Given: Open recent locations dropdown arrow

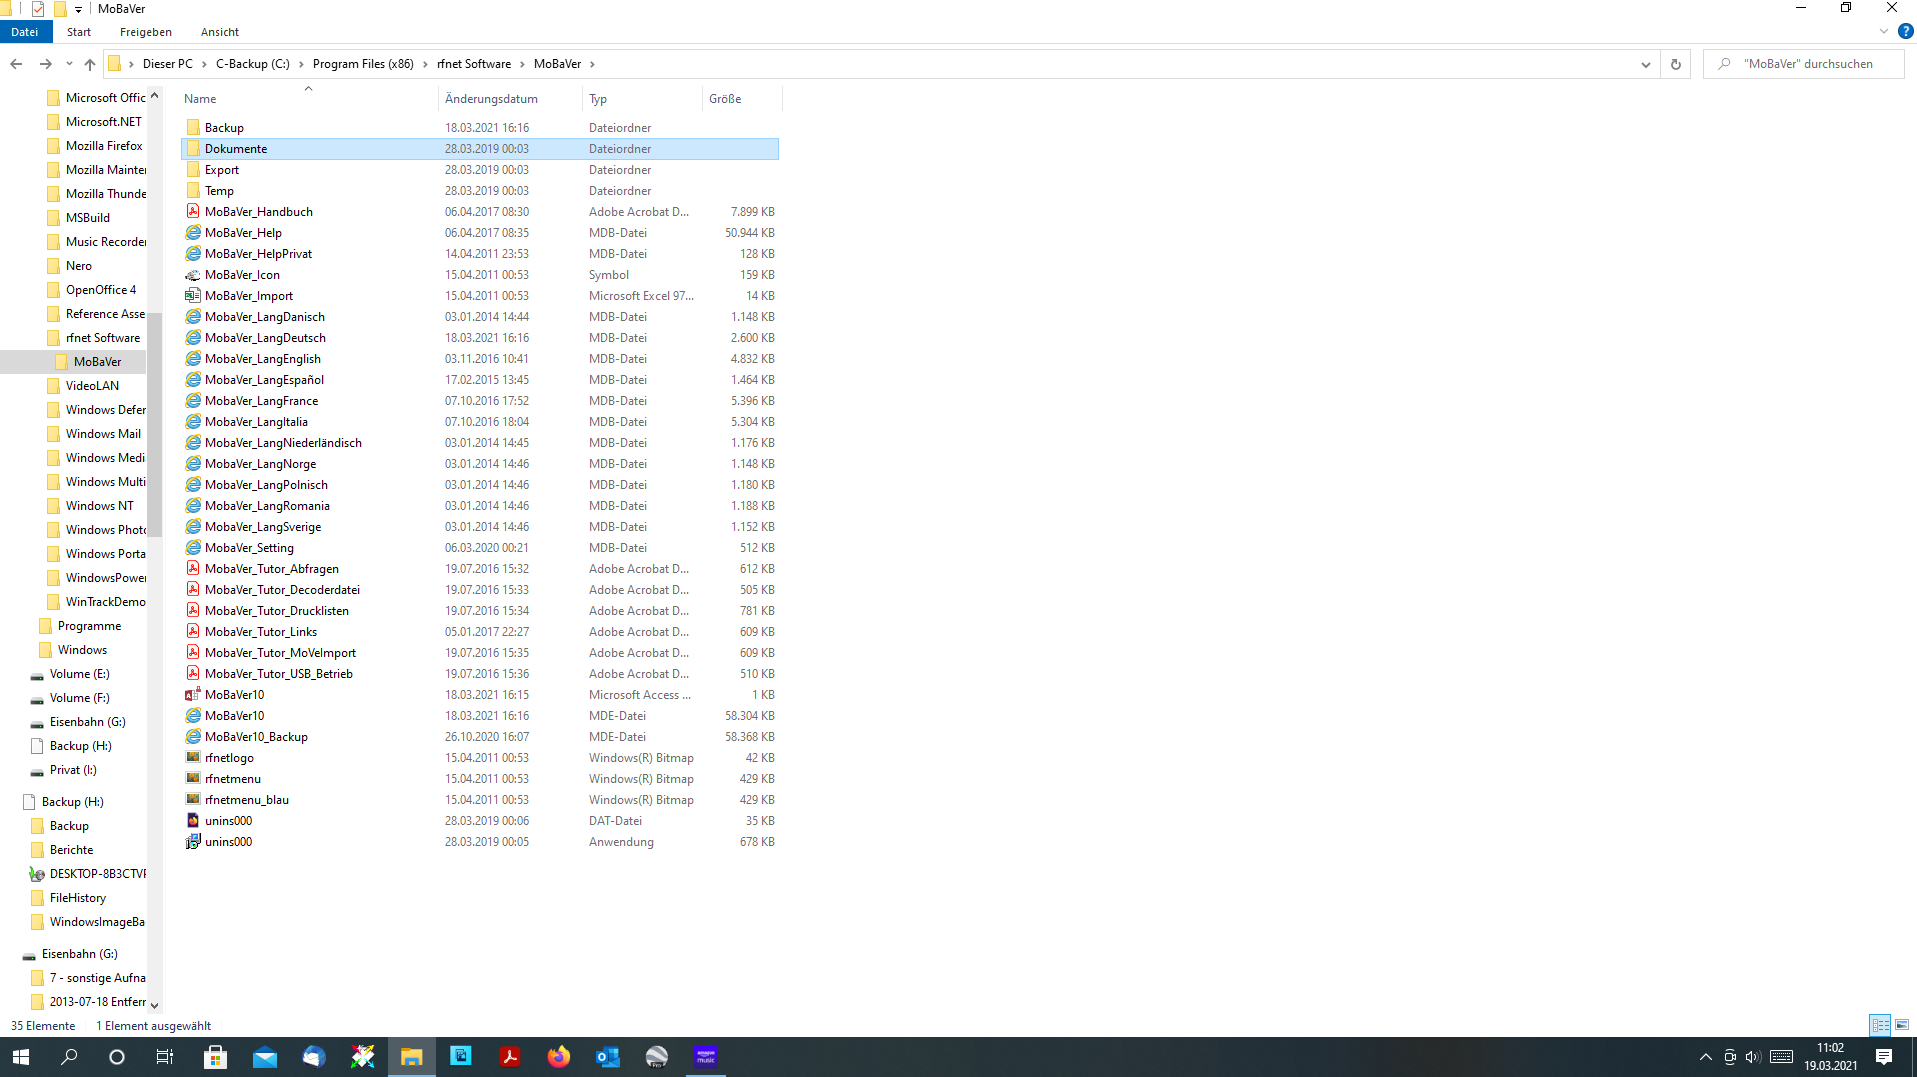Looking at the screenshot, I should 69,64.
